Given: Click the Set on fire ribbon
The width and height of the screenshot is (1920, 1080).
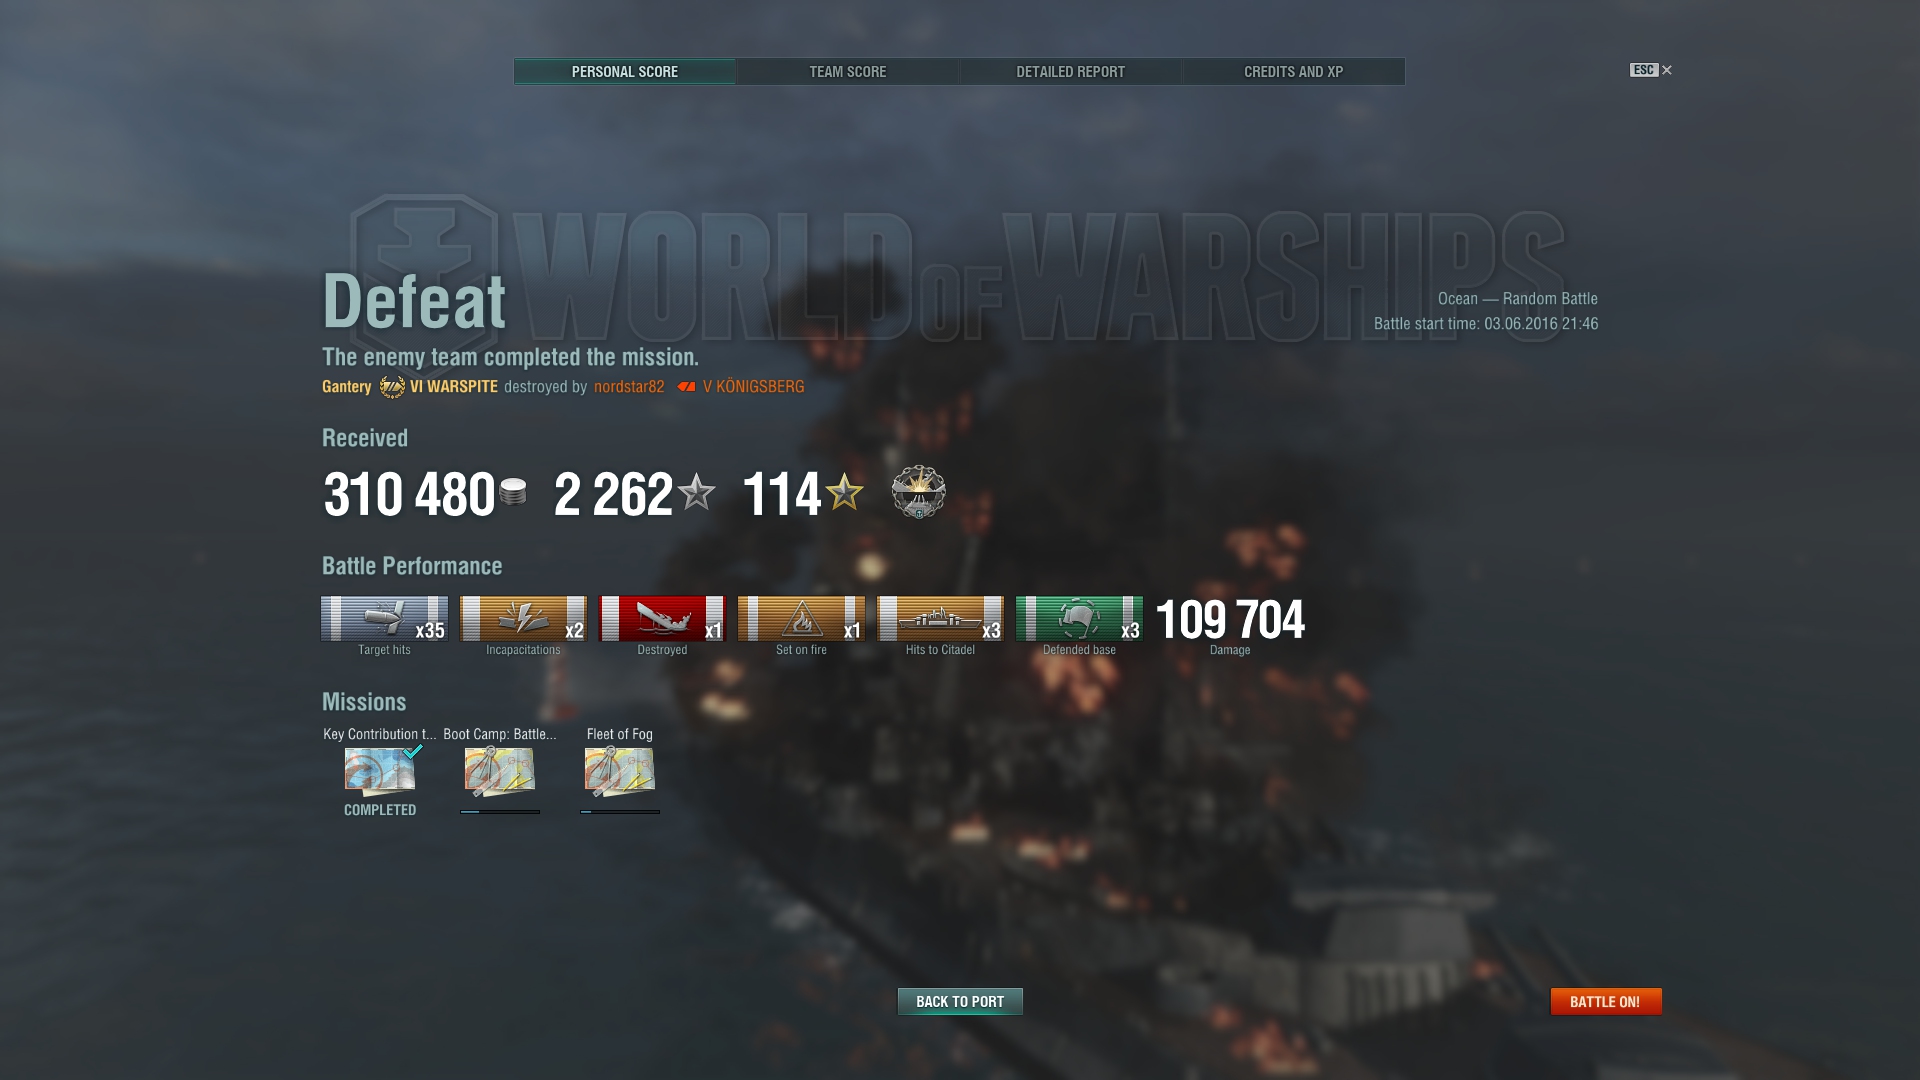Looking at the screenshot, I should click(801, 619).
